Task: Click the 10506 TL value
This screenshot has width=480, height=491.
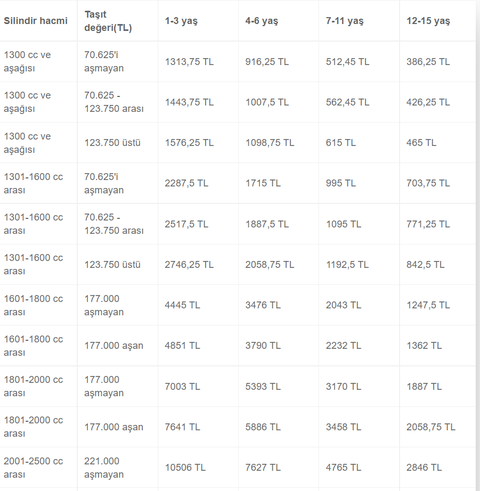Action: 185,468
